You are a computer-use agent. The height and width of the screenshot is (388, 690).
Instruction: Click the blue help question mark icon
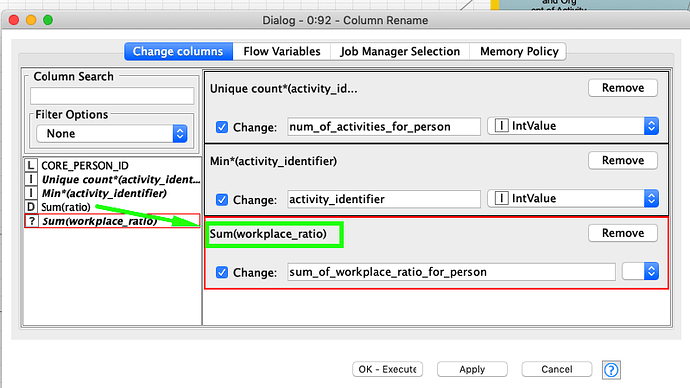(611, 370)
